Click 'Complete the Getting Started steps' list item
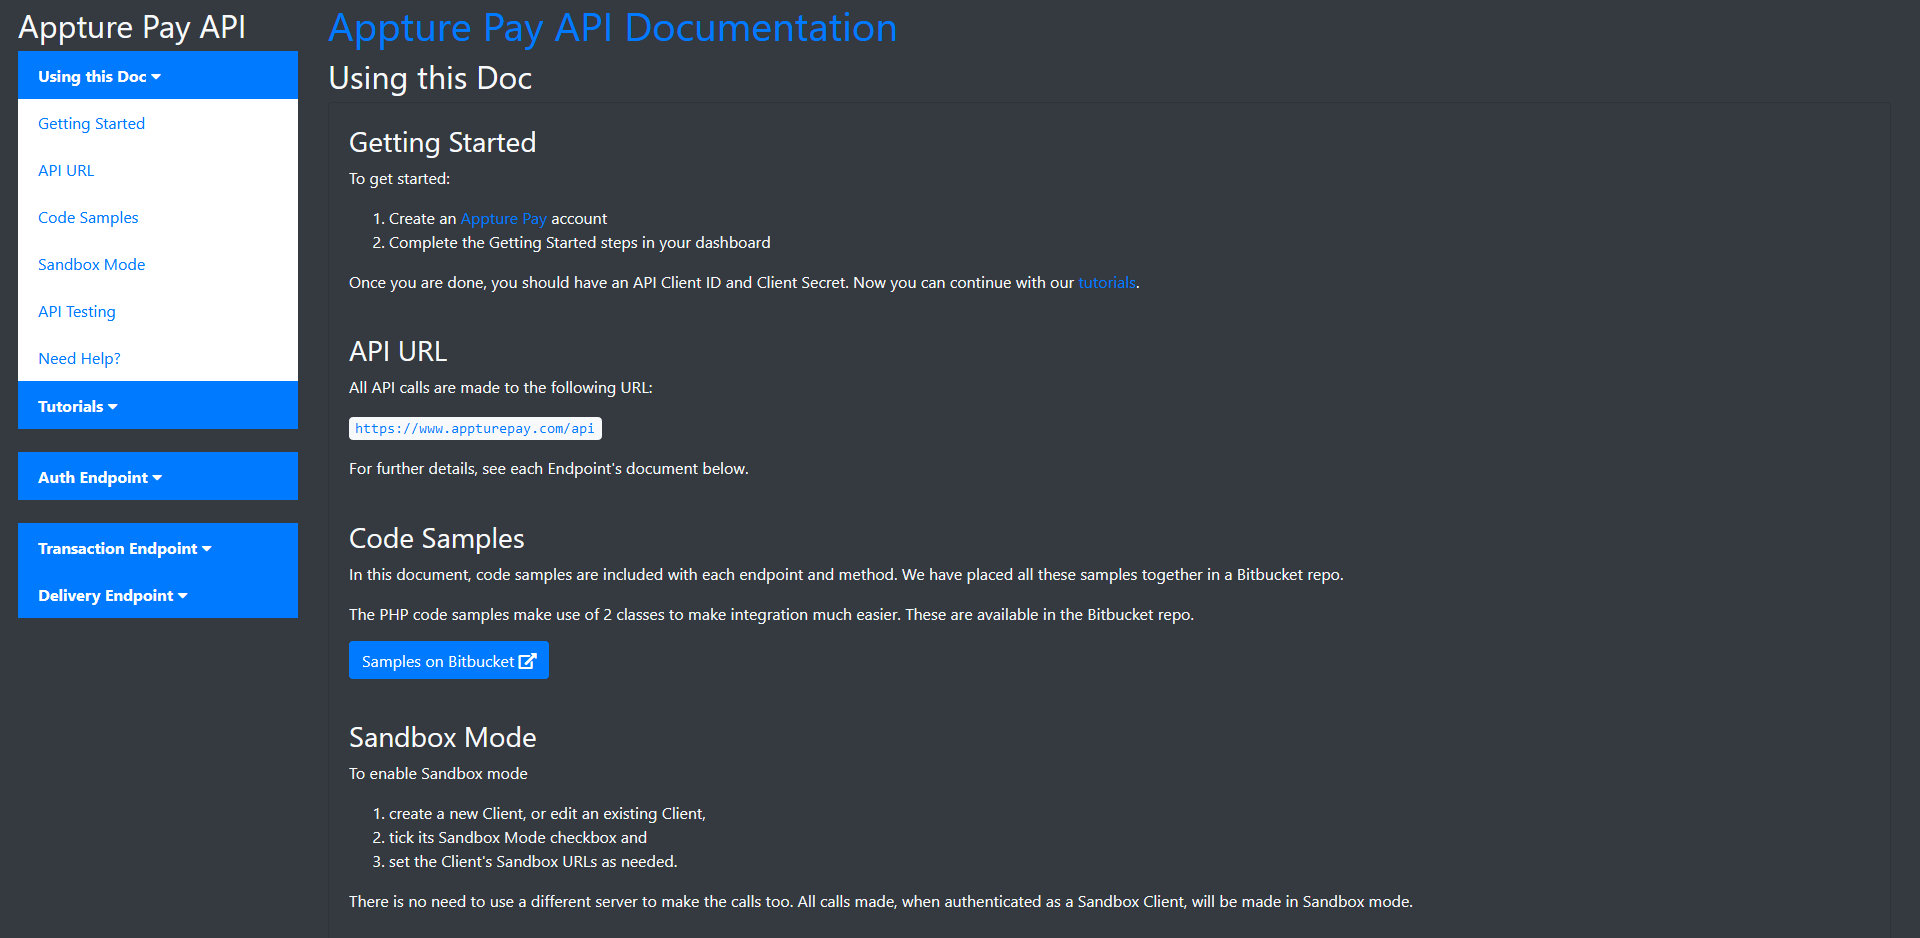Viewport: 1920px width, 938px height. coord(579,242)
